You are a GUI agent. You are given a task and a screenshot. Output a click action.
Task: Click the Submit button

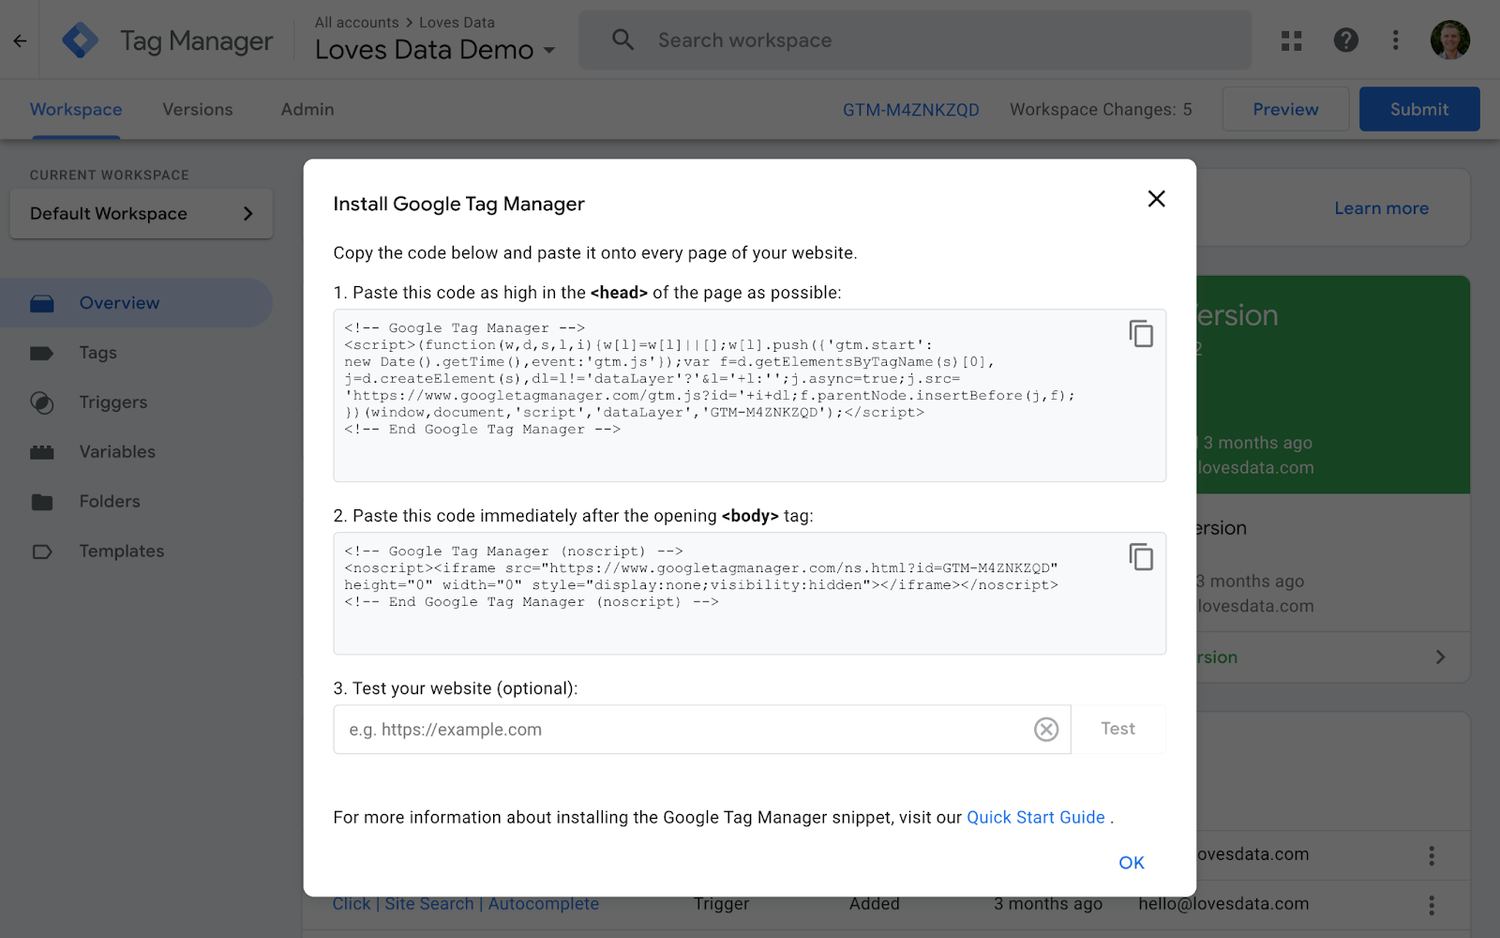click(x=1419, y=109)
